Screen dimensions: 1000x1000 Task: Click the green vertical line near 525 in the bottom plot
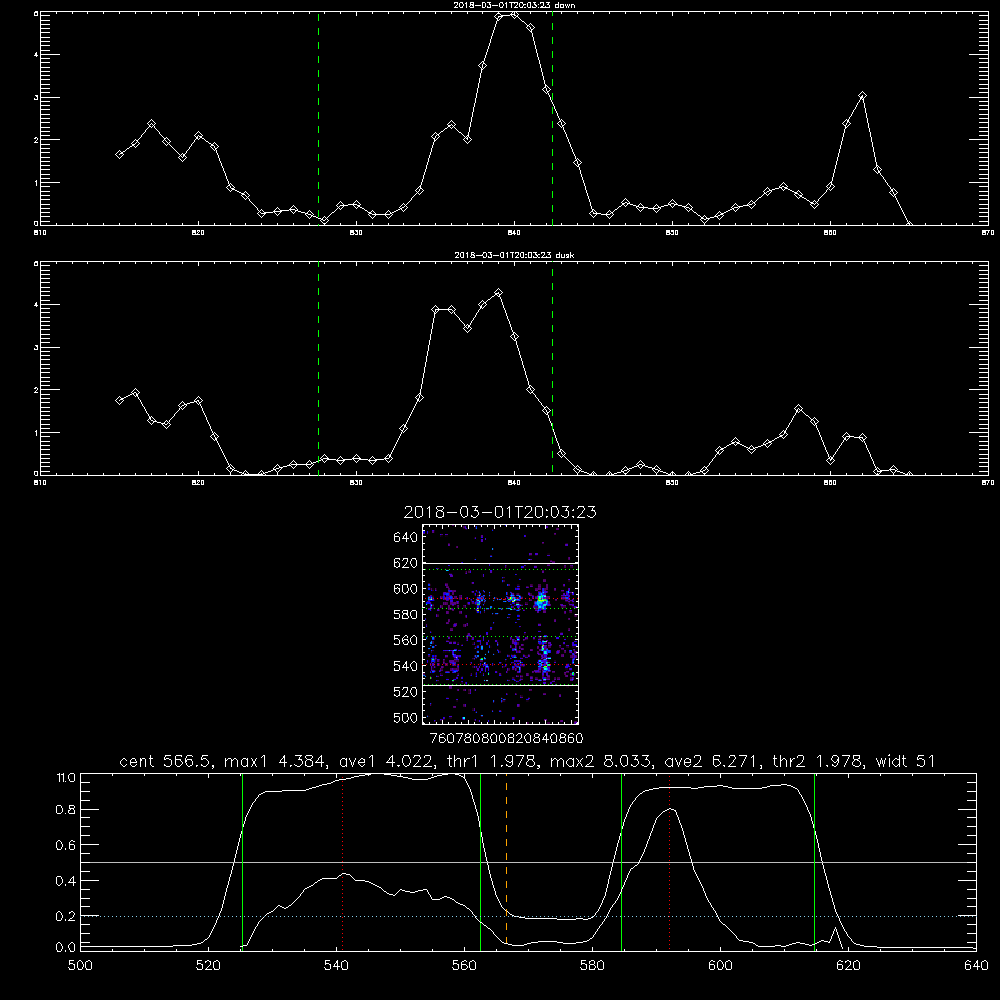(242, 861)
